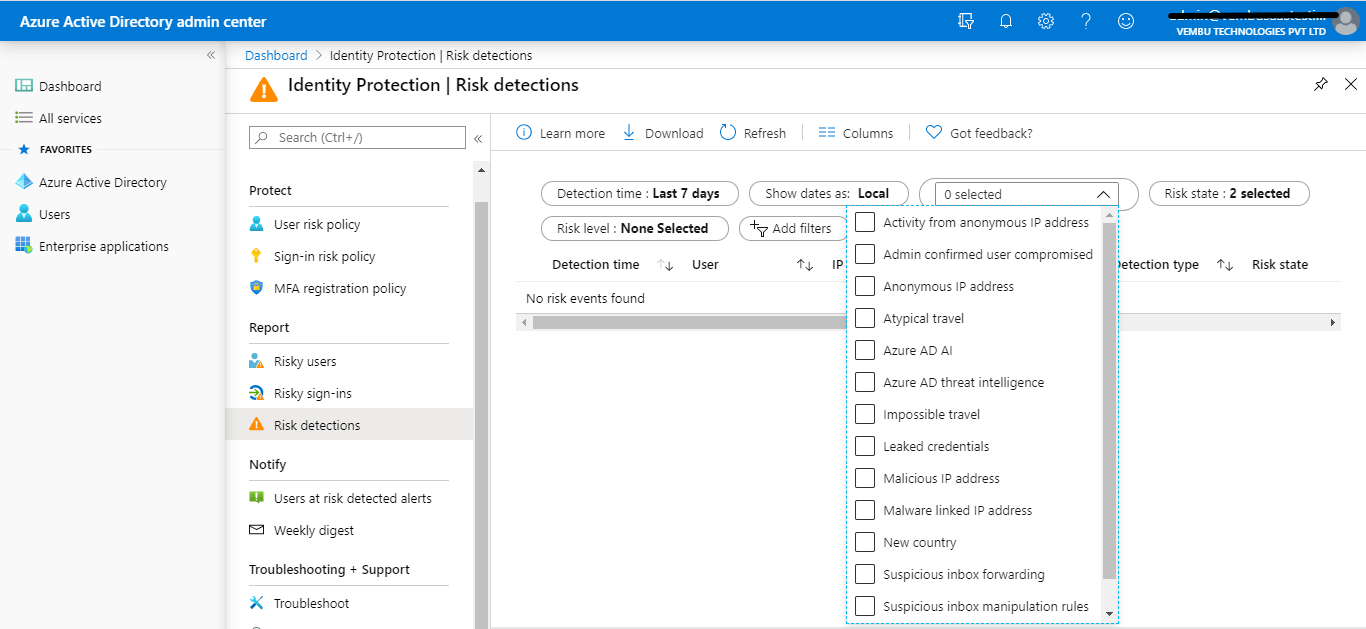Screen dimensions: 1366x629
Task: Select the Azure AD AI checkbox
Action: click(x=865, y=350)
